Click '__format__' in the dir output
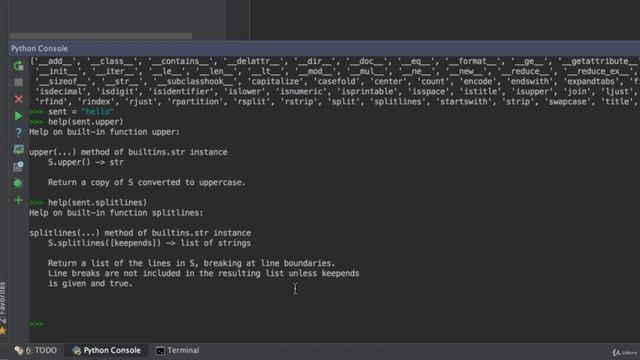This screenshot has height=360, width=640. point(472,61)
